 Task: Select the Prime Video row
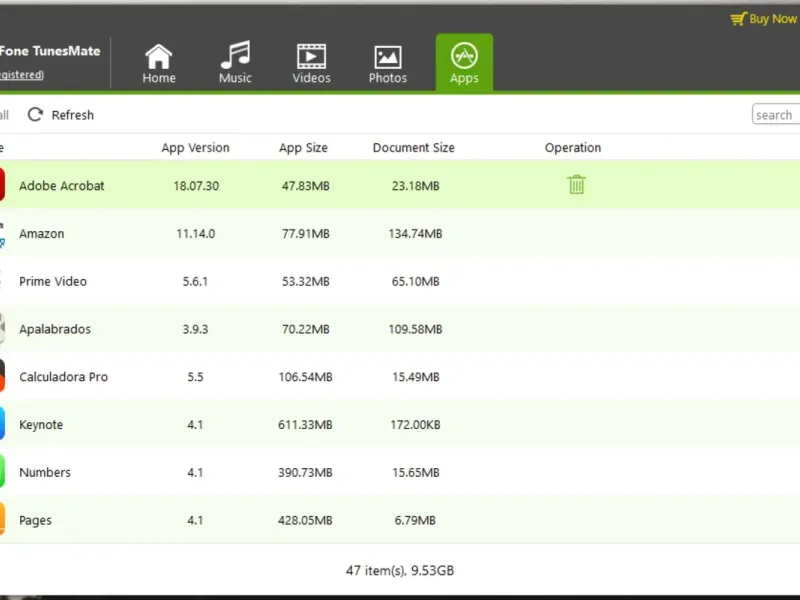coord(400,281)
